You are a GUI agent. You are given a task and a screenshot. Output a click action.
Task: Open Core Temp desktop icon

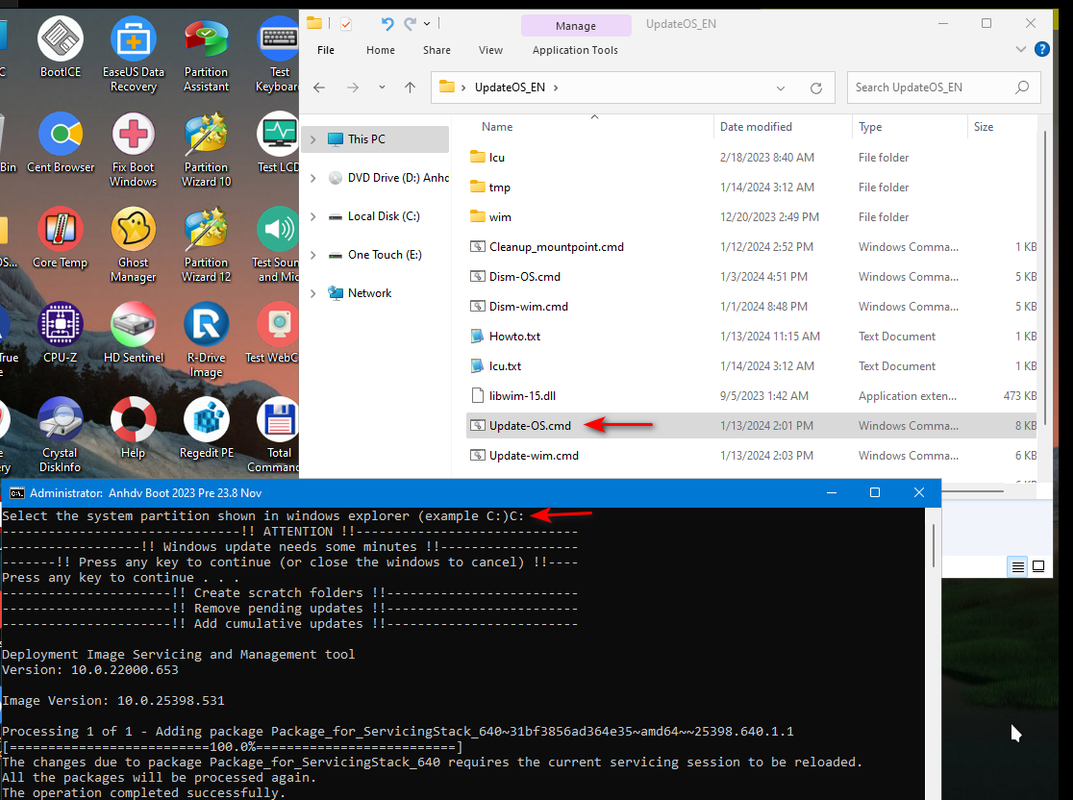pyautogui.click(x=60, y=238)
